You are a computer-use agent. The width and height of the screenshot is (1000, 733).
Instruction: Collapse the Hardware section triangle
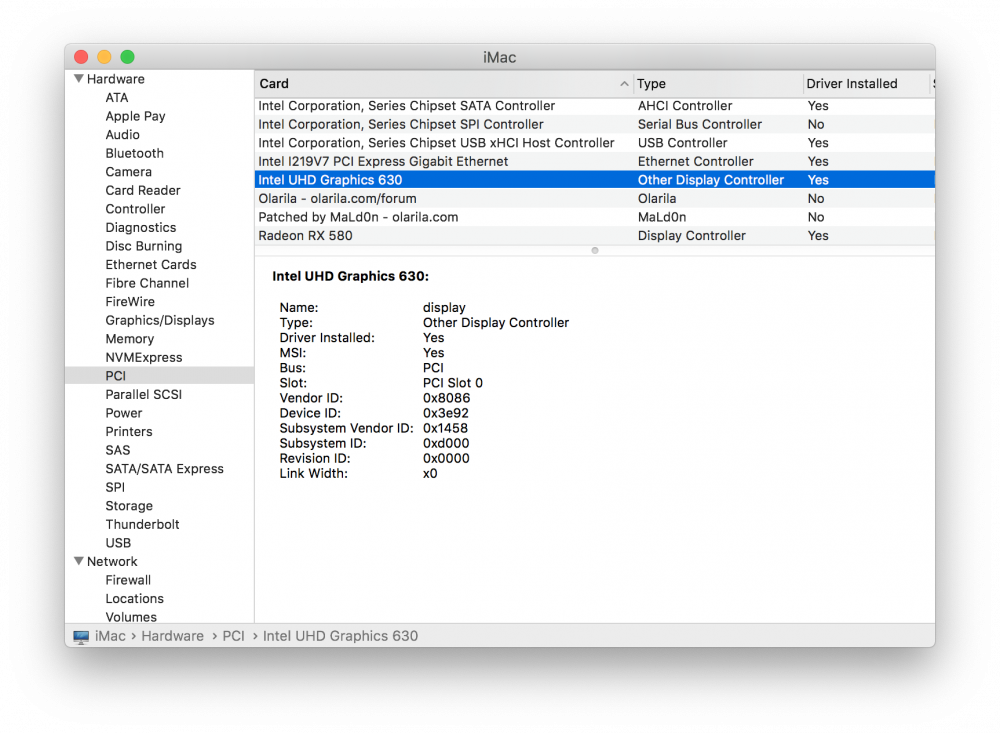tap(78, 78)
